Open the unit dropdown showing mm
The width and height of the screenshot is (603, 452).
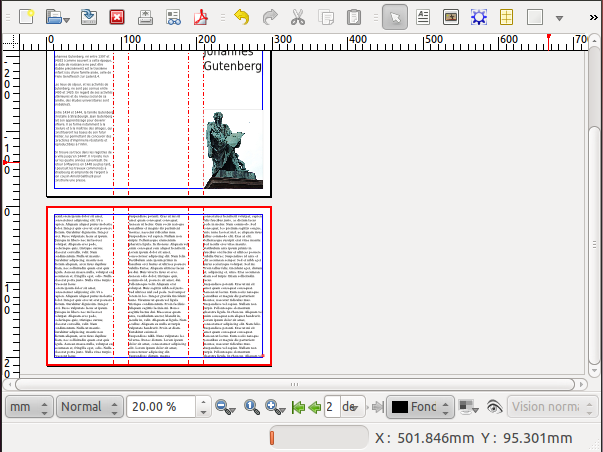27,407
